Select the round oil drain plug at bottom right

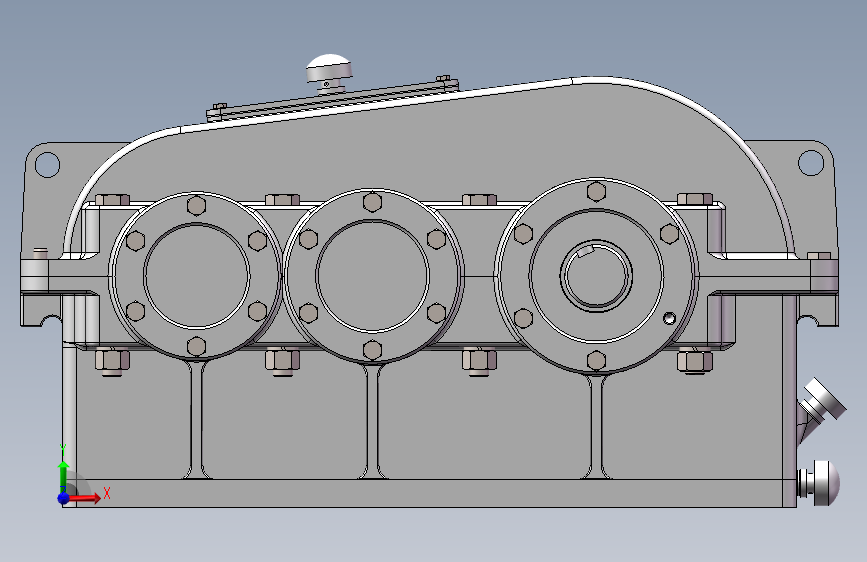click(819, 483)
